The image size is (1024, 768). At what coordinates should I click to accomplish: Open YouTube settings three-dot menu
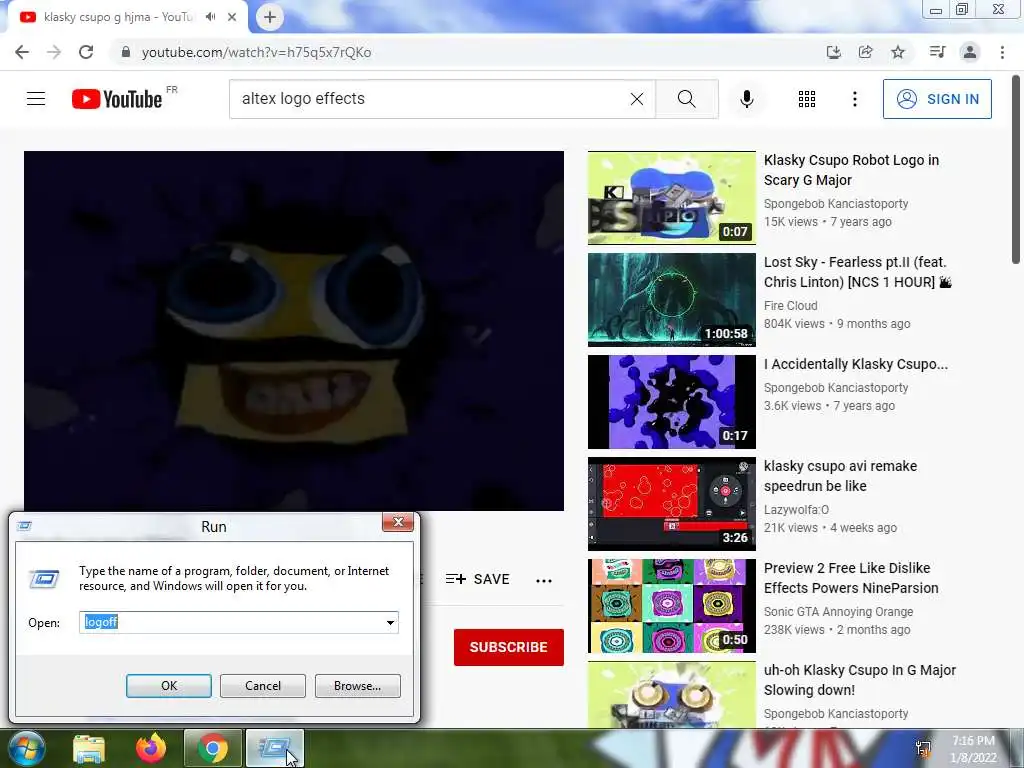(x=854, y=99)
